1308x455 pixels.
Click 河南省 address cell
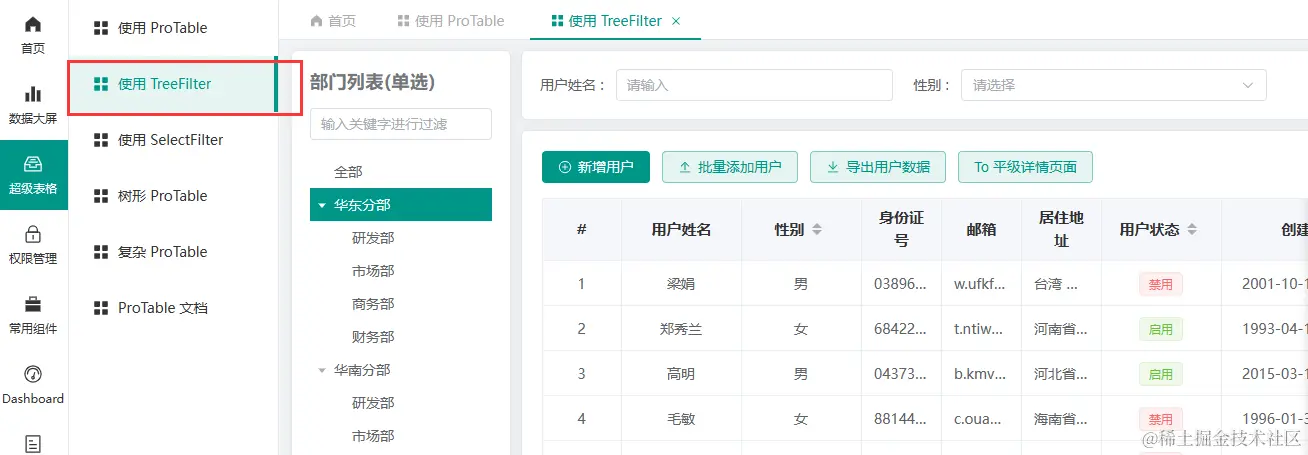coord(1061,329)
